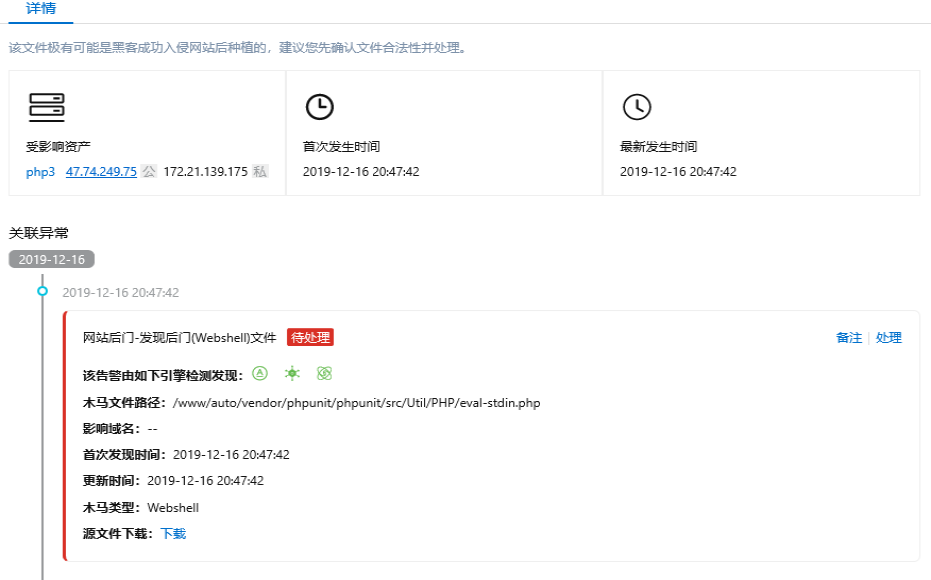Viewport: 931px width, 580px height.
Task: Click the first detection engine icon
Action: 260,374
